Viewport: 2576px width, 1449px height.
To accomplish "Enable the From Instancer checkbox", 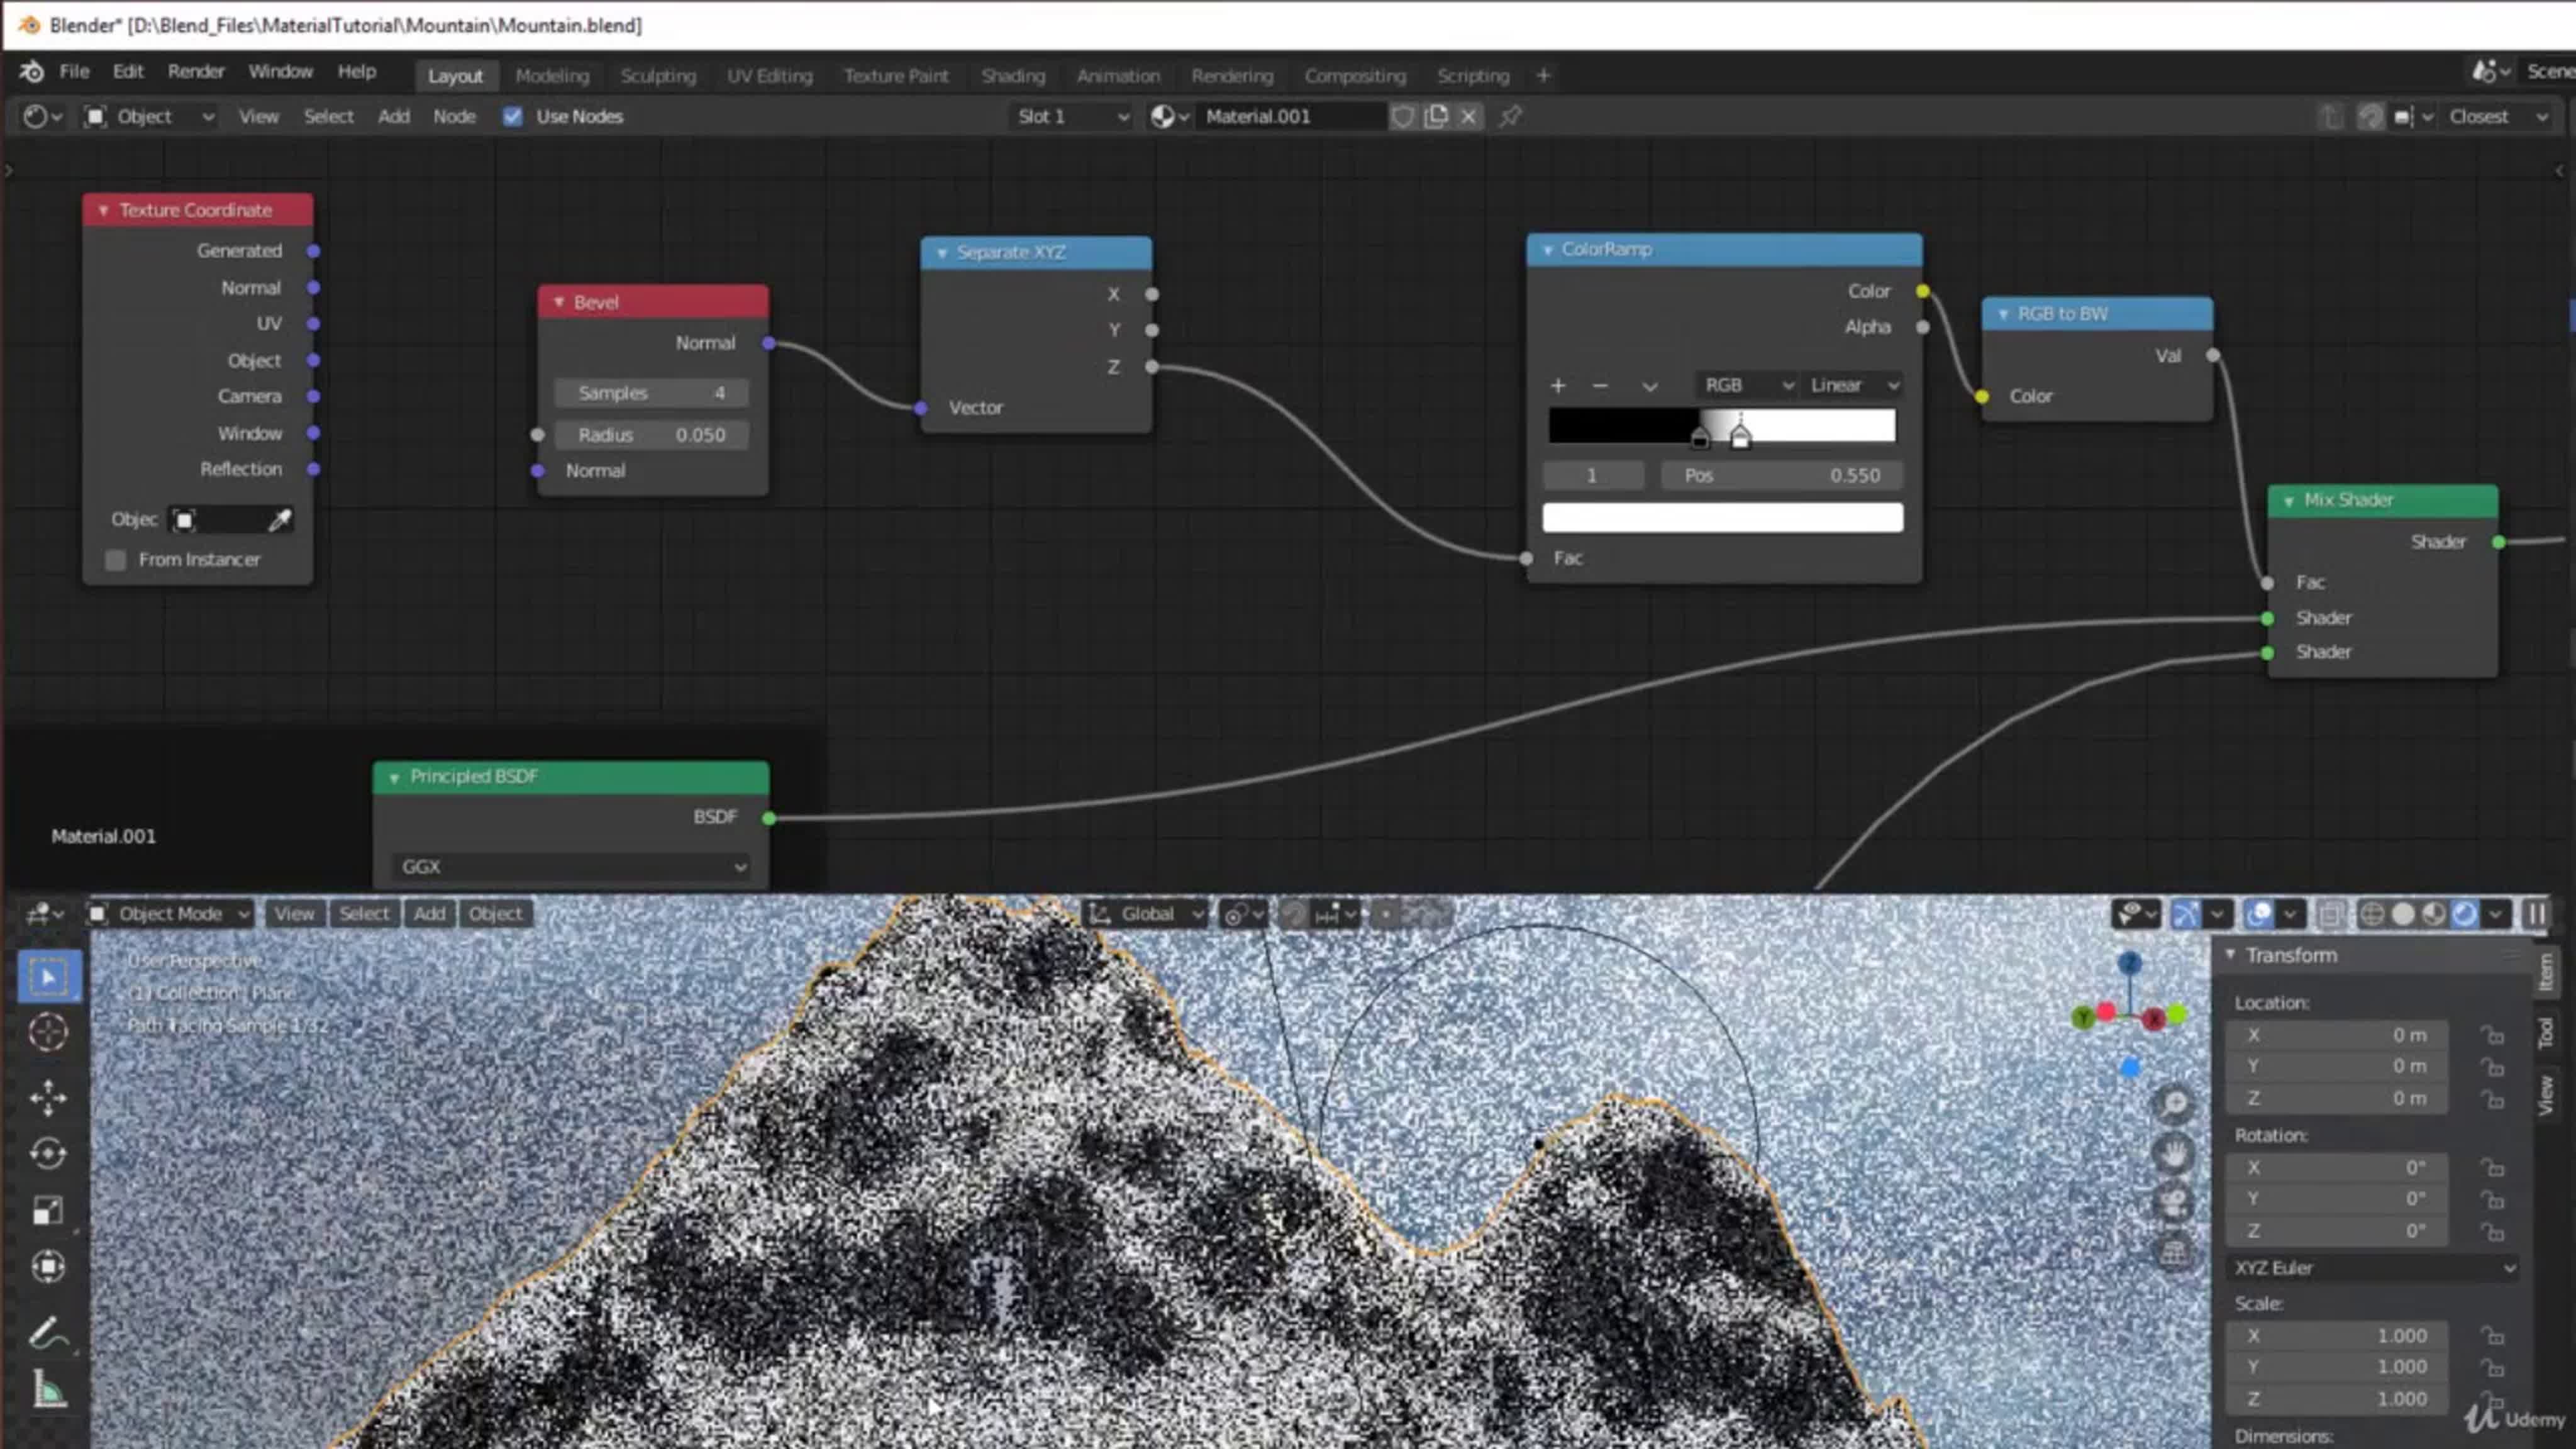I will (x=116, y=560).
